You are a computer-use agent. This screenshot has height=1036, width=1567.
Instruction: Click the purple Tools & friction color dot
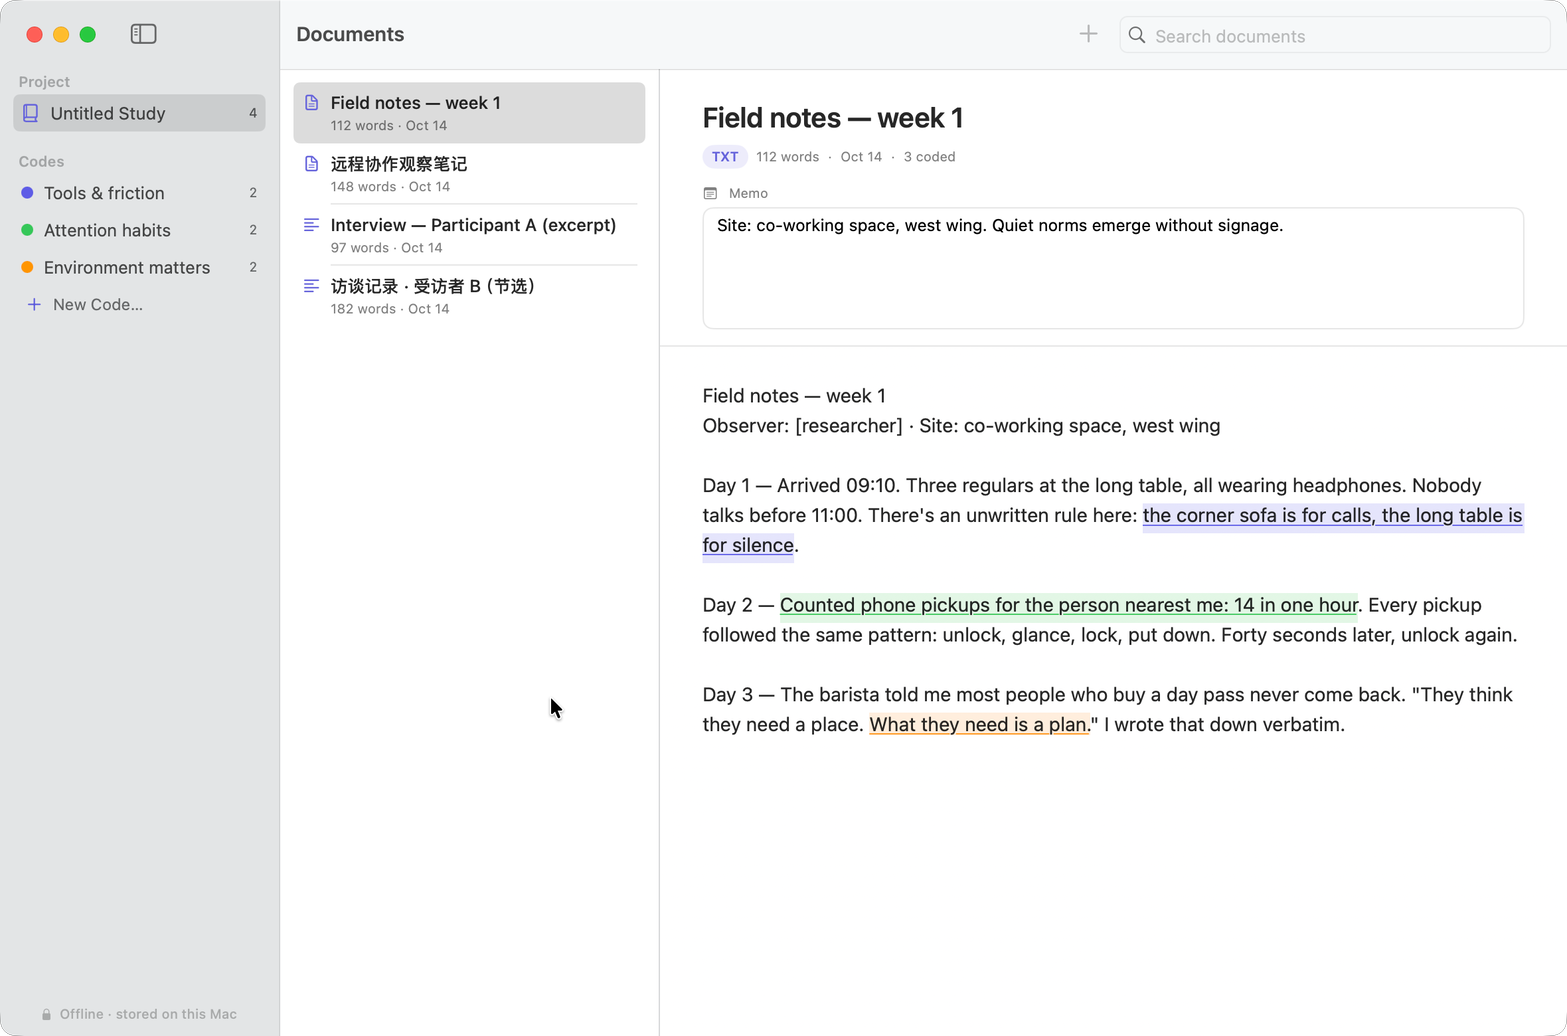click(27, 193)
